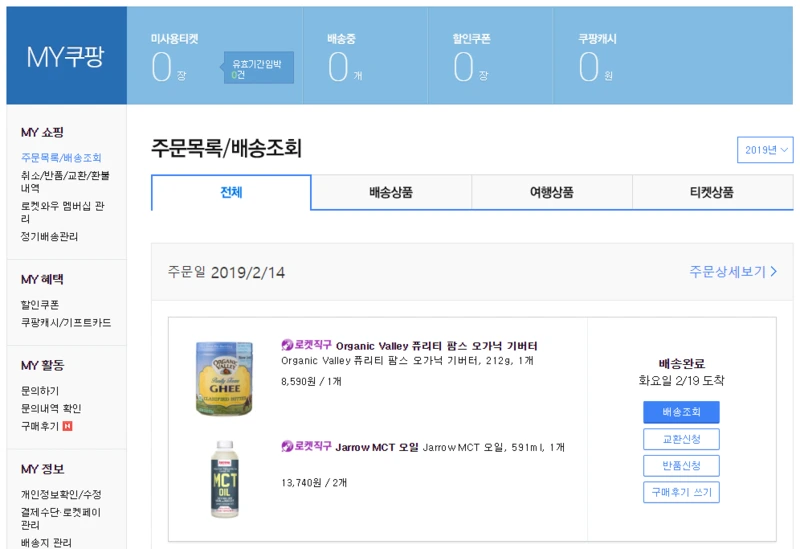Open 개인정보확인/수정 in sidebar
Viewport: 800px width, 549px height.
[x=61, y=494]
